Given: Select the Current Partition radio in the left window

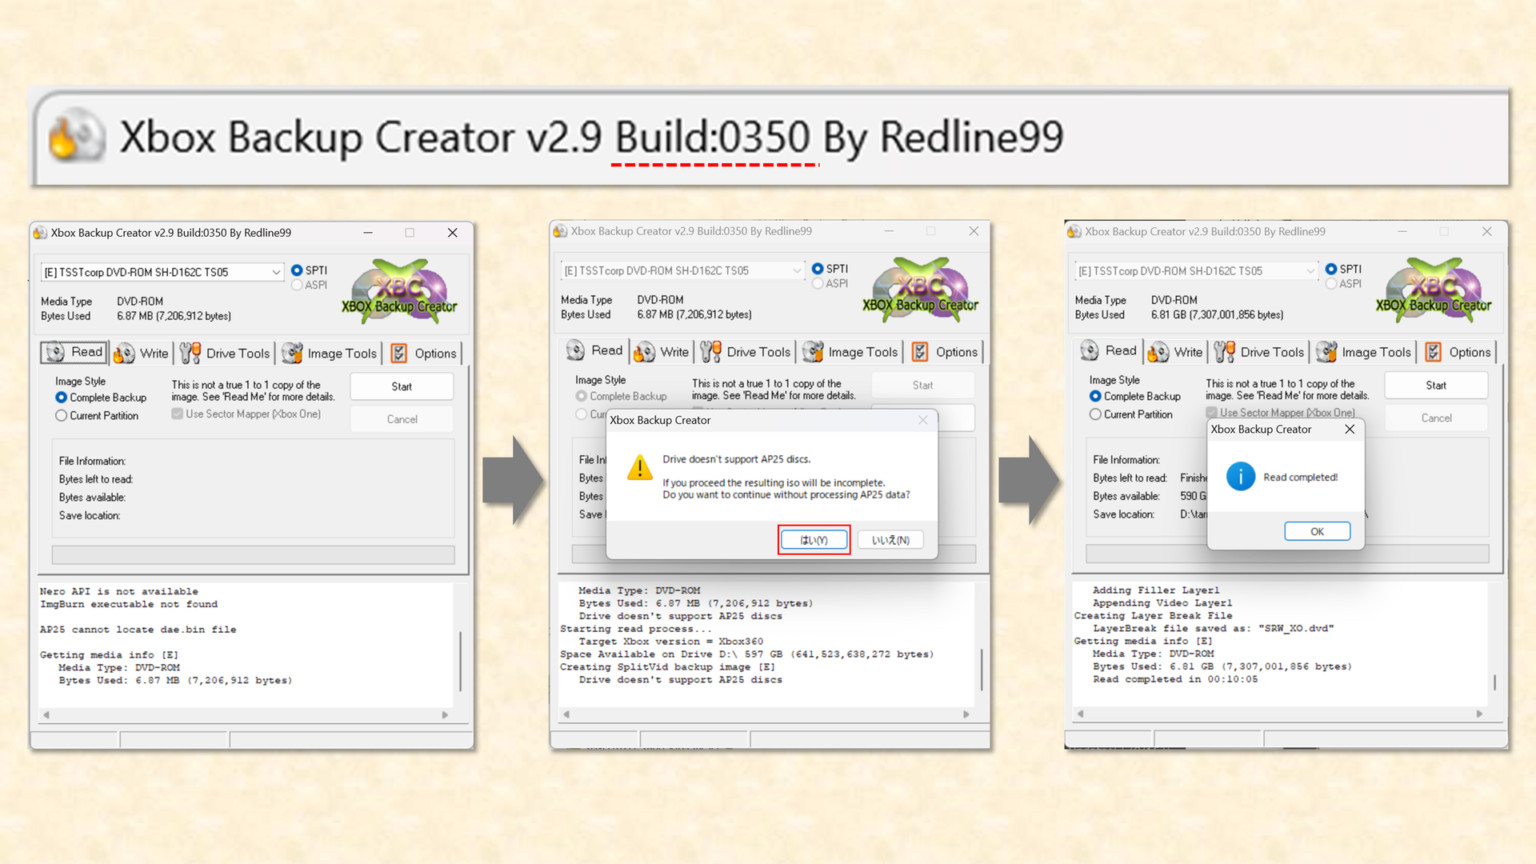Looking at the screenshot, I should click(x=62, y=416).
